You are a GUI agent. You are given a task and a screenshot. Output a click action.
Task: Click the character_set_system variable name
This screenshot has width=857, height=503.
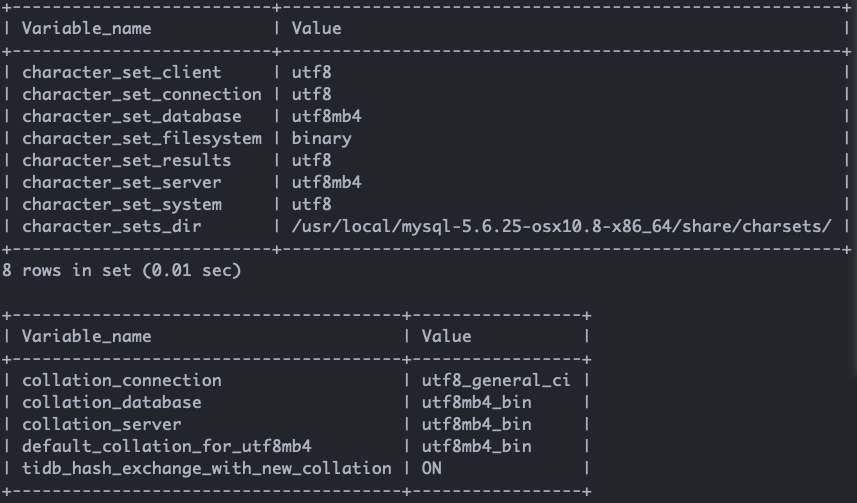coord(122,204)
